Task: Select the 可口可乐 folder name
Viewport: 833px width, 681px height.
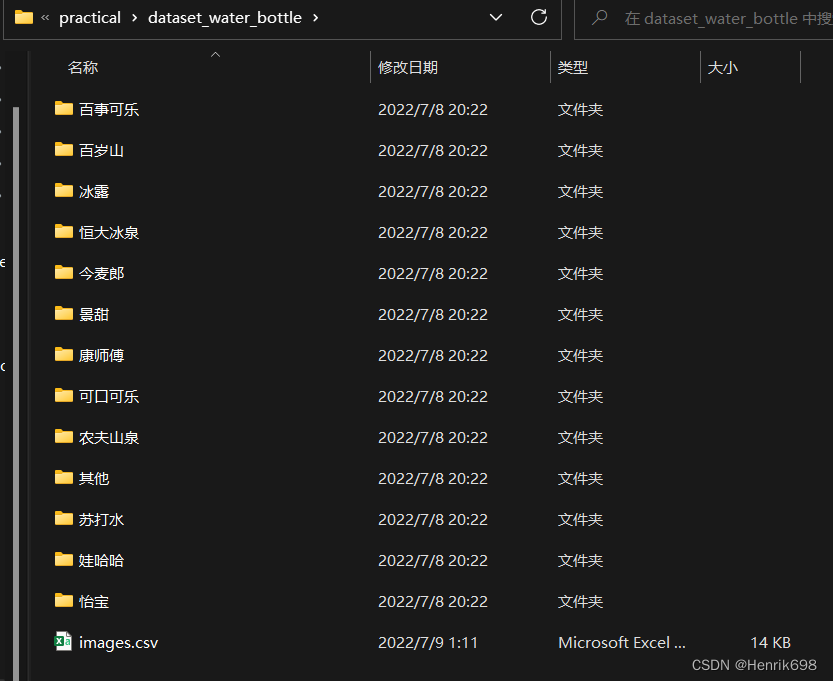Action: (109, 396)
